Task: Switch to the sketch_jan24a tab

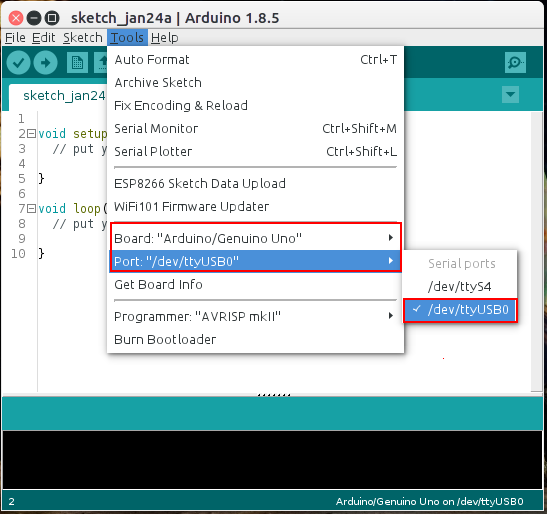Action: coord(58,96)
